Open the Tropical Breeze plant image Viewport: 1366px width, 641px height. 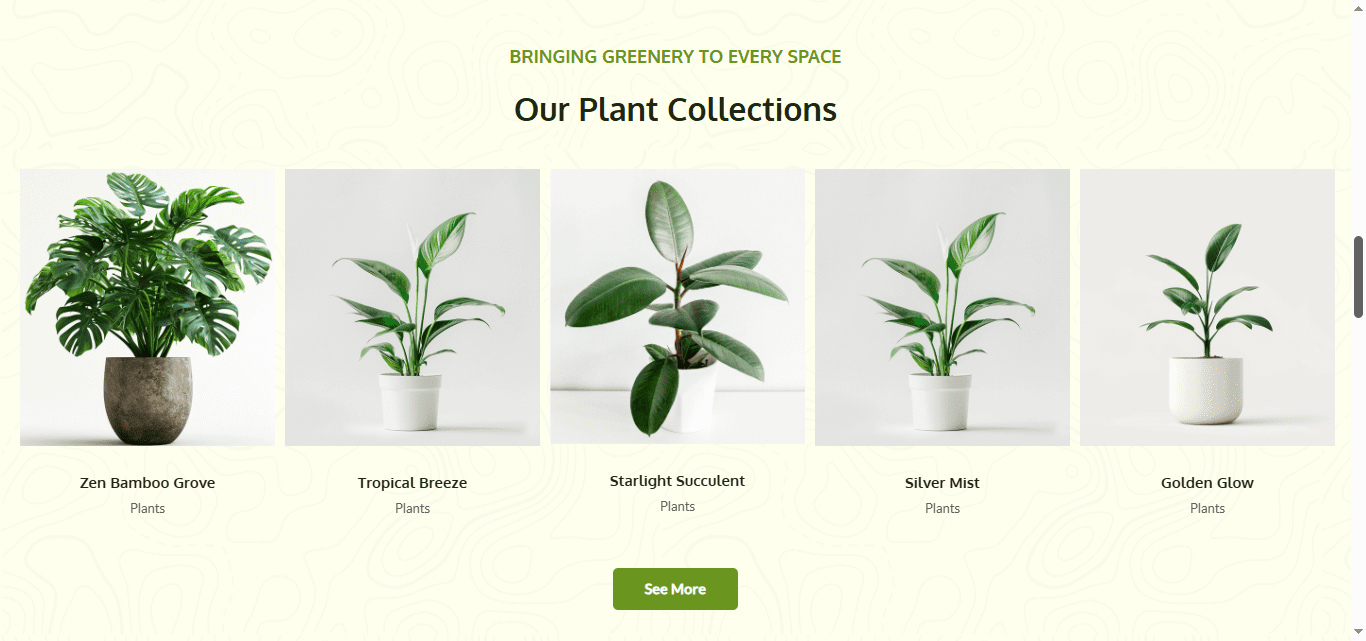pyautogui.click(x=412, y=307)
